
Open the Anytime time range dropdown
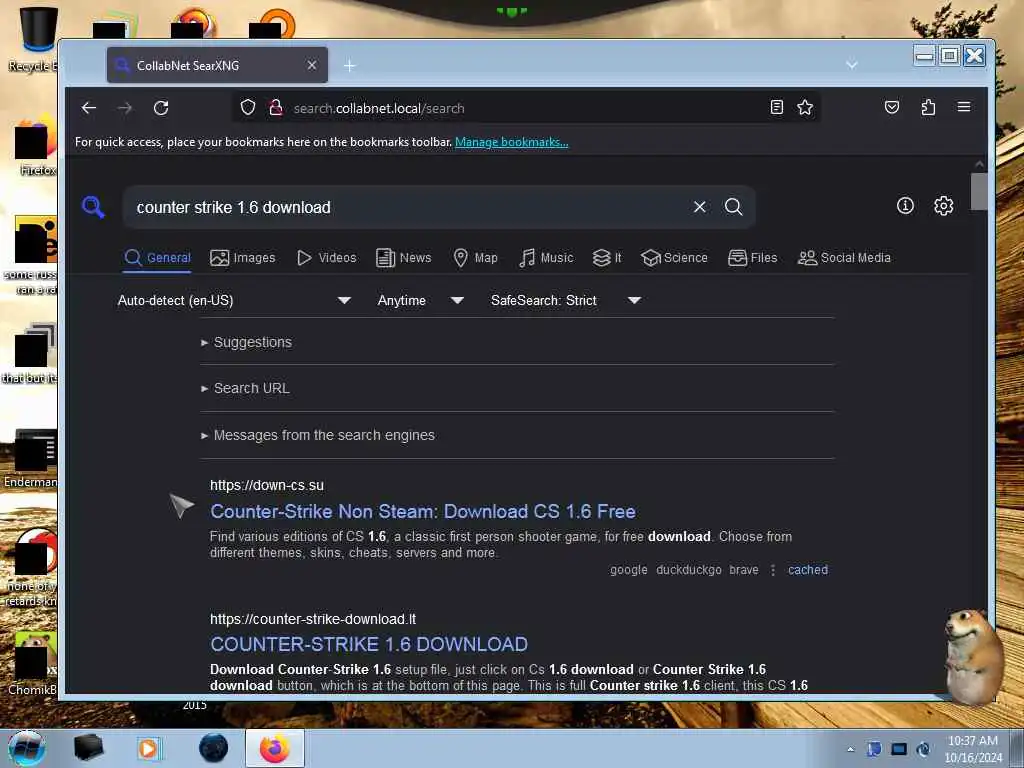click(x=421, y=300)
